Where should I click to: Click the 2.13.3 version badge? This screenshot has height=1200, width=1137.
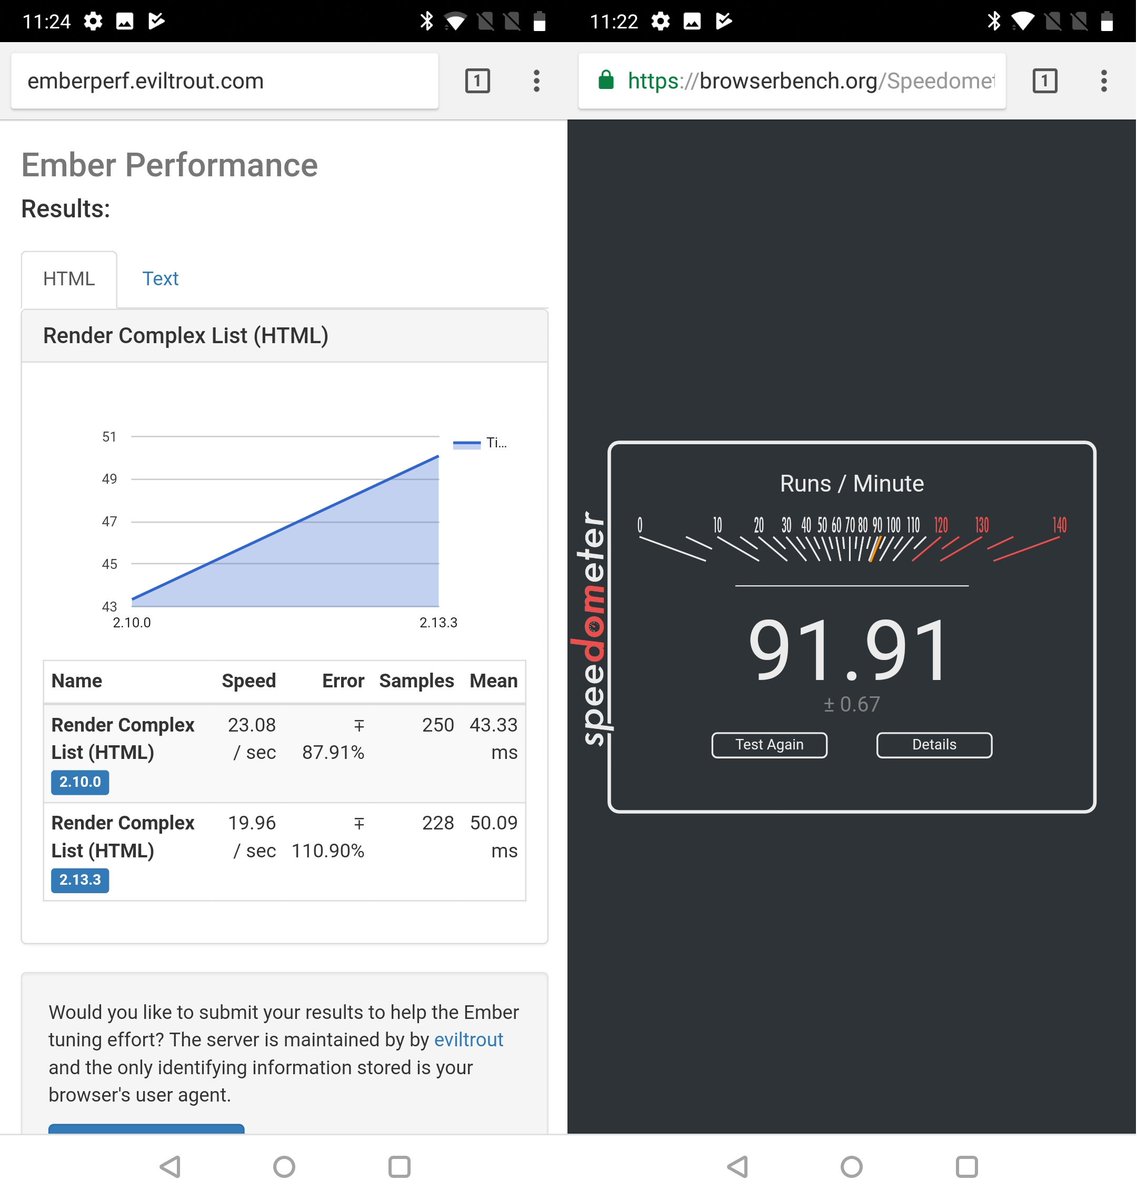tap(80, 880)
